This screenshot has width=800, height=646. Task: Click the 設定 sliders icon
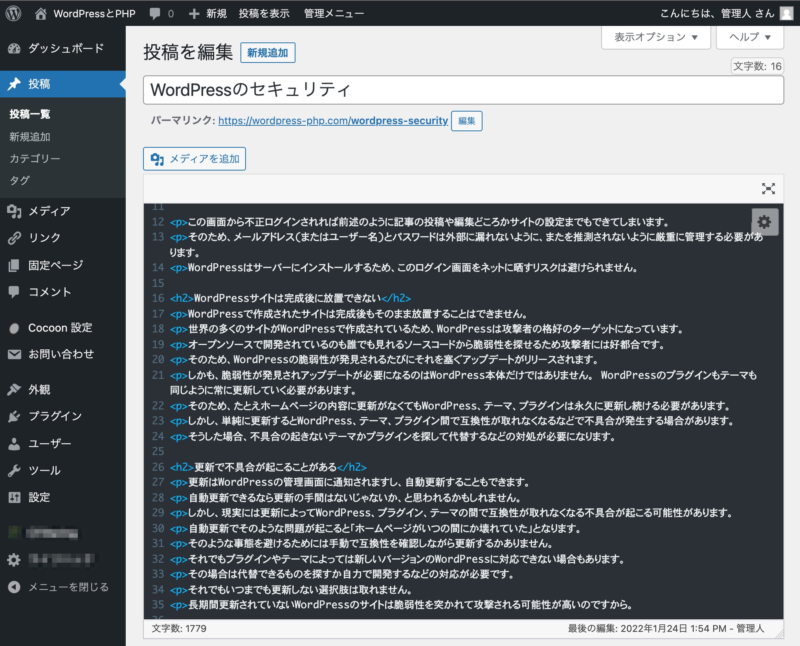14,498
